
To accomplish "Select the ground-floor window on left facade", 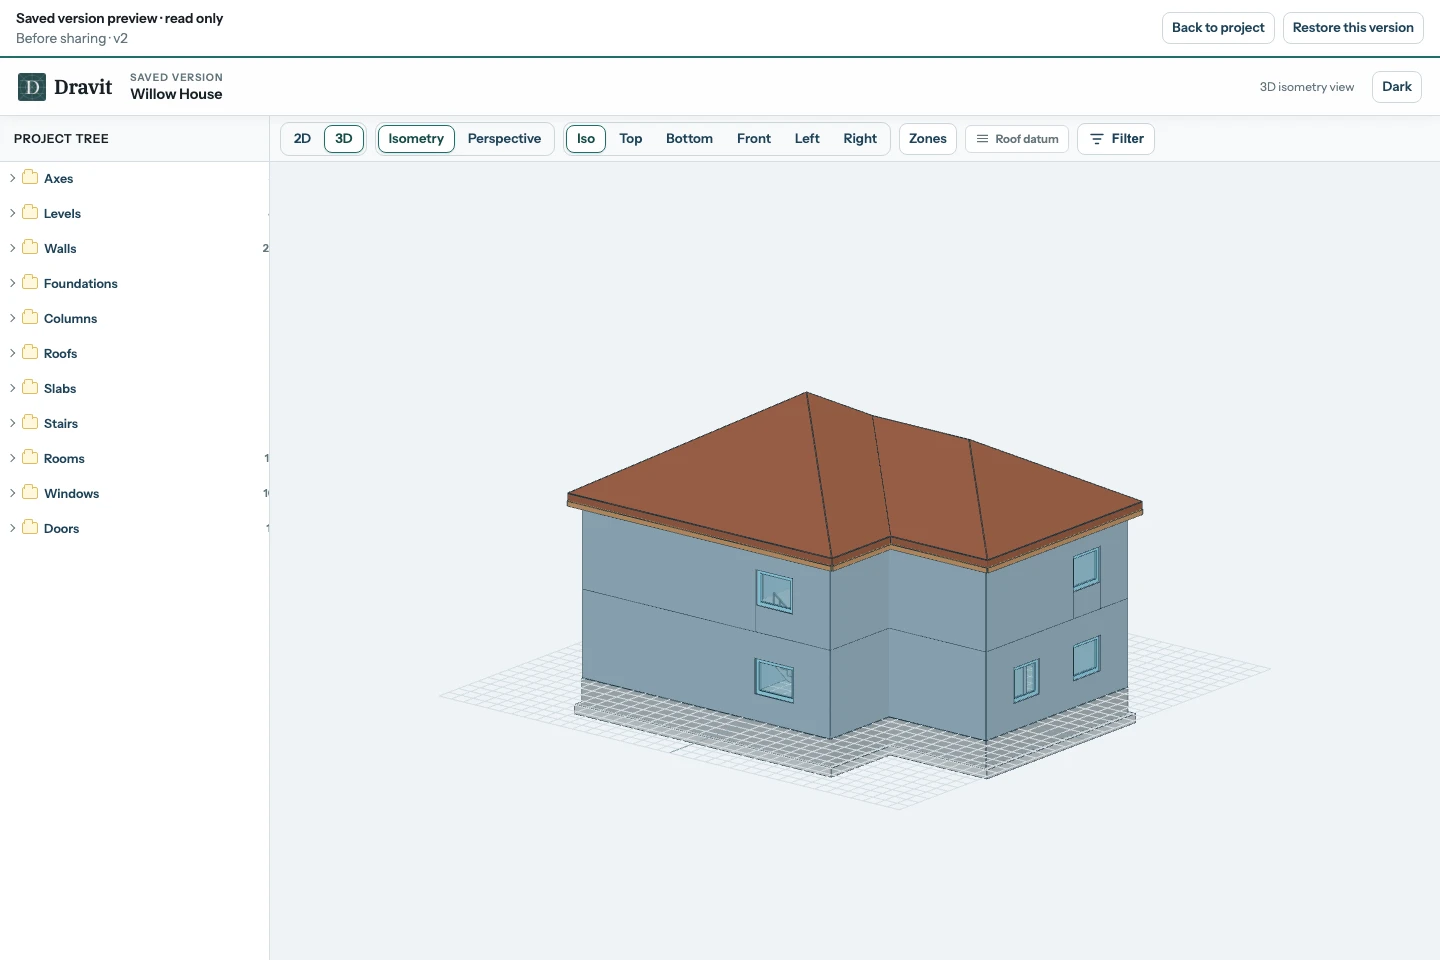I will click(x=774, y=680).
